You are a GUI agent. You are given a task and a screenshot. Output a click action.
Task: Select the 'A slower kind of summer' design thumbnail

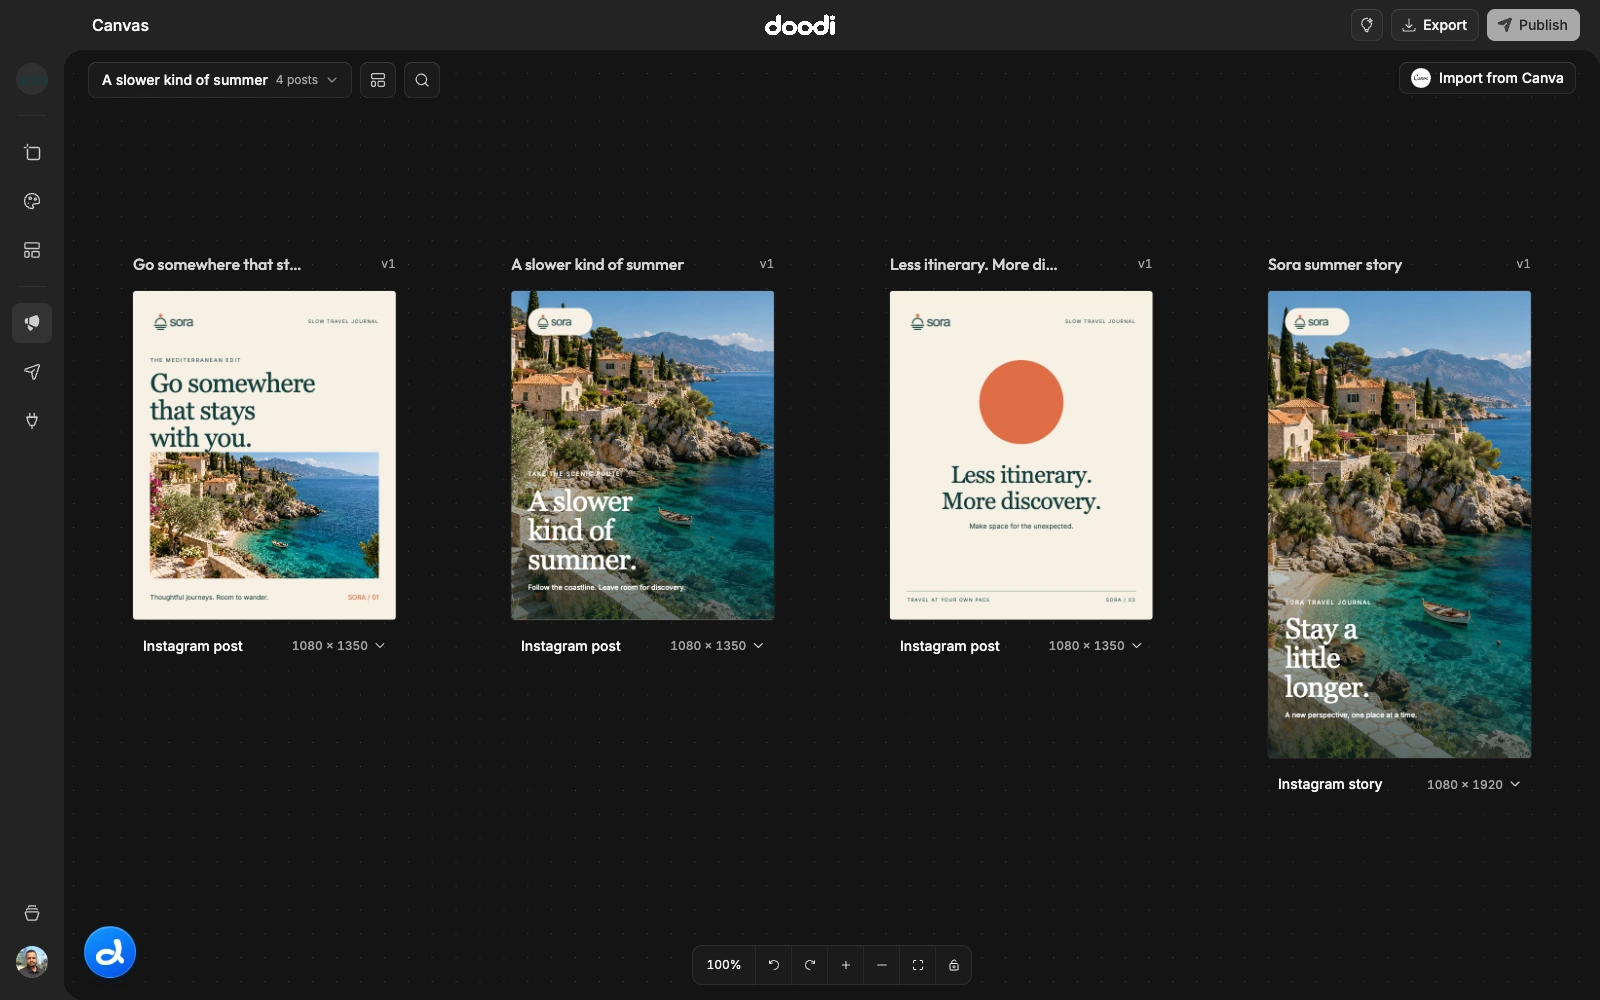point(642,455)
